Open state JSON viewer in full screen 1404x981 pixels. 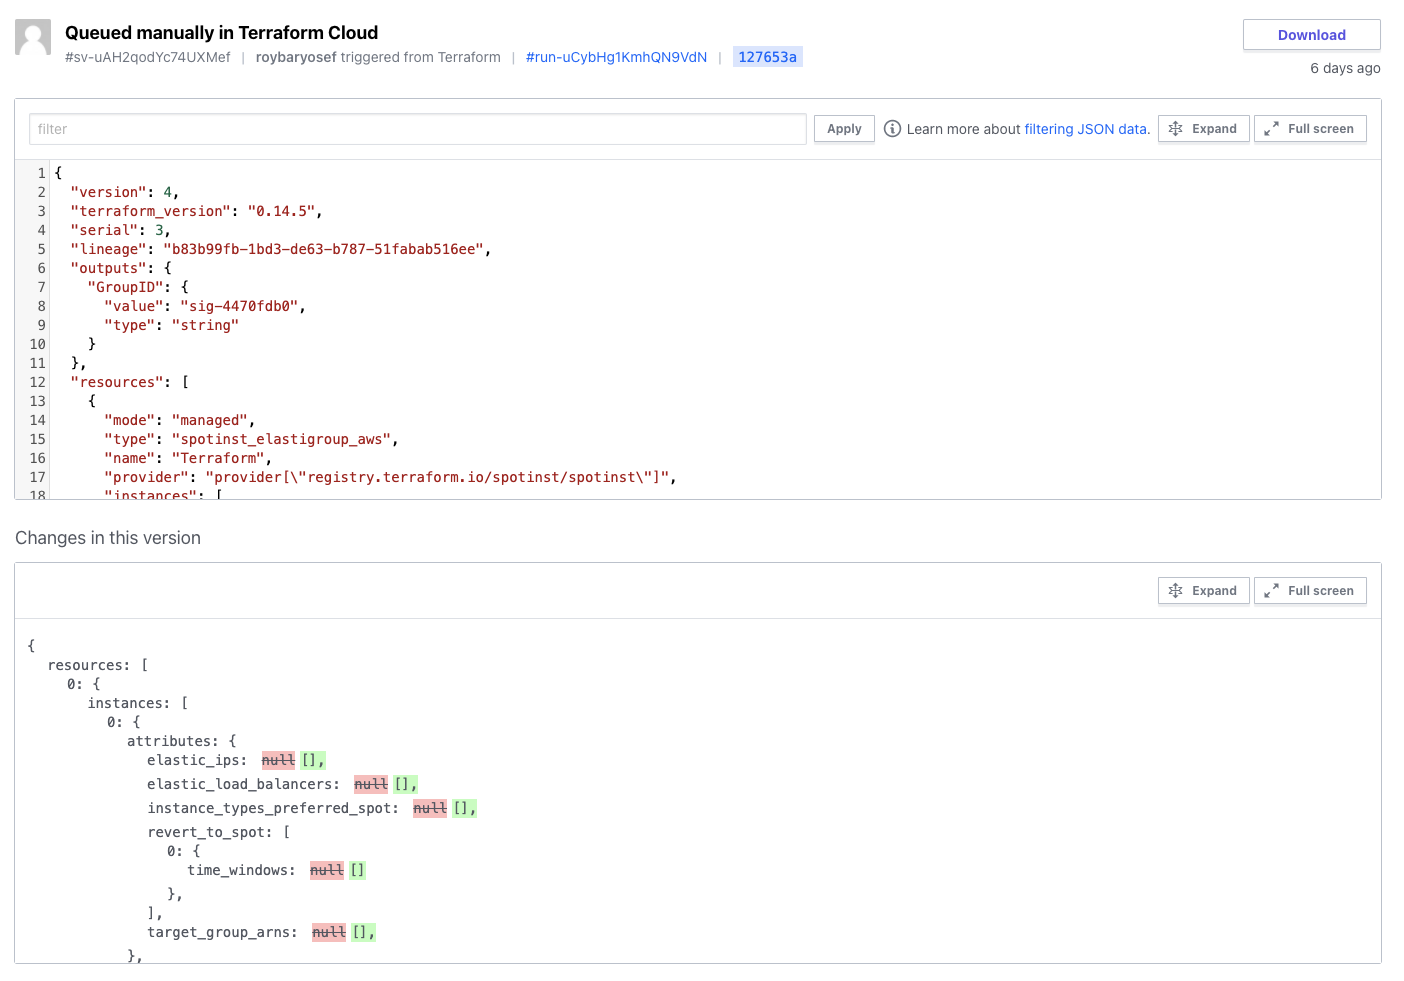click(1309, 129)
